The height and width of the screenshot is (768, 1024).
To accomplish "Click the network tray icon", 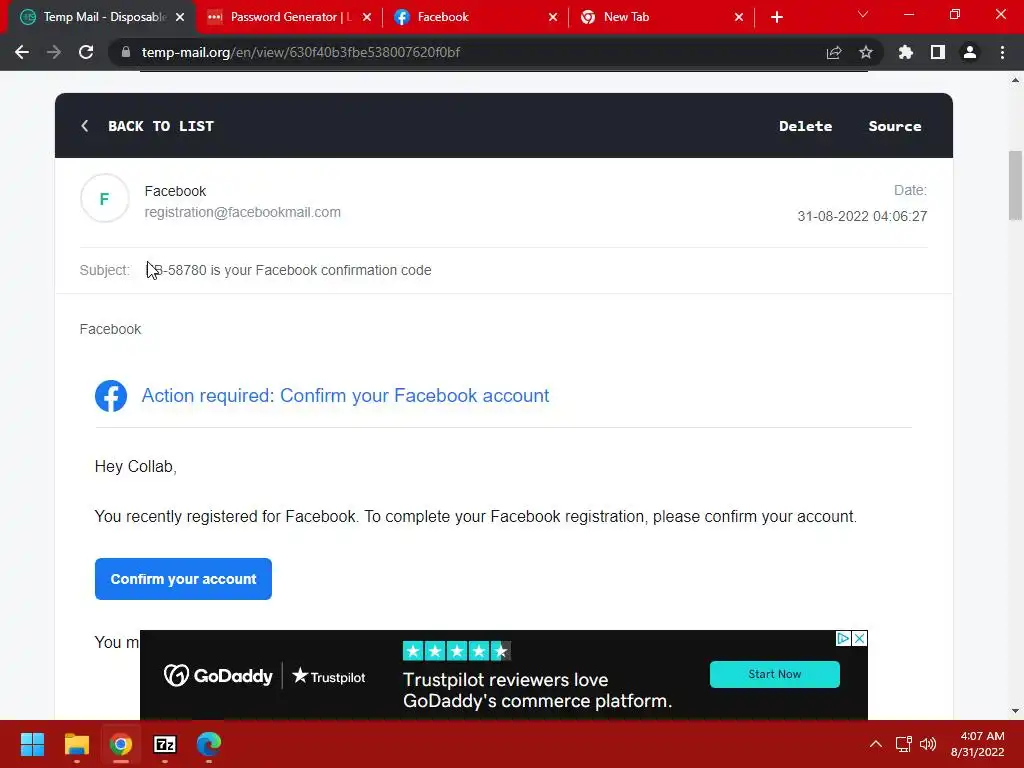I will [904, 744].
